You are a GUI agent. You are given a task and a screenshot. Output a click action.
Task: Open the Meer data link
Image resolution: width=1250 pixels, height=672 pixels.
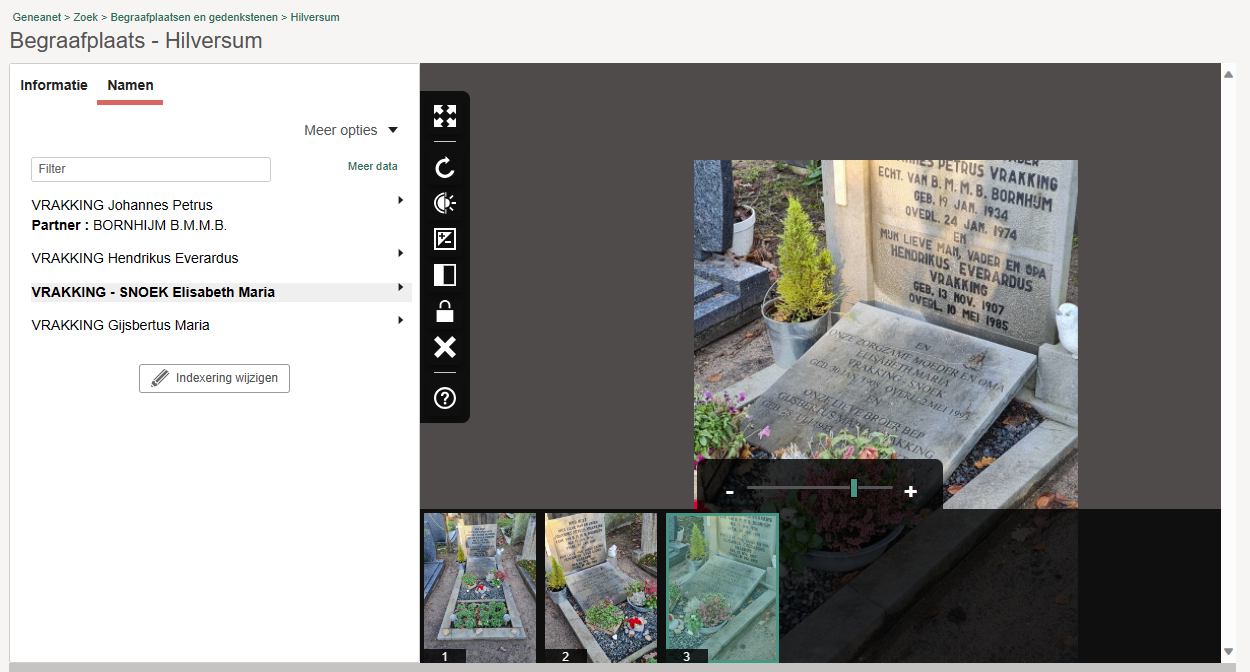coord(372,166)
